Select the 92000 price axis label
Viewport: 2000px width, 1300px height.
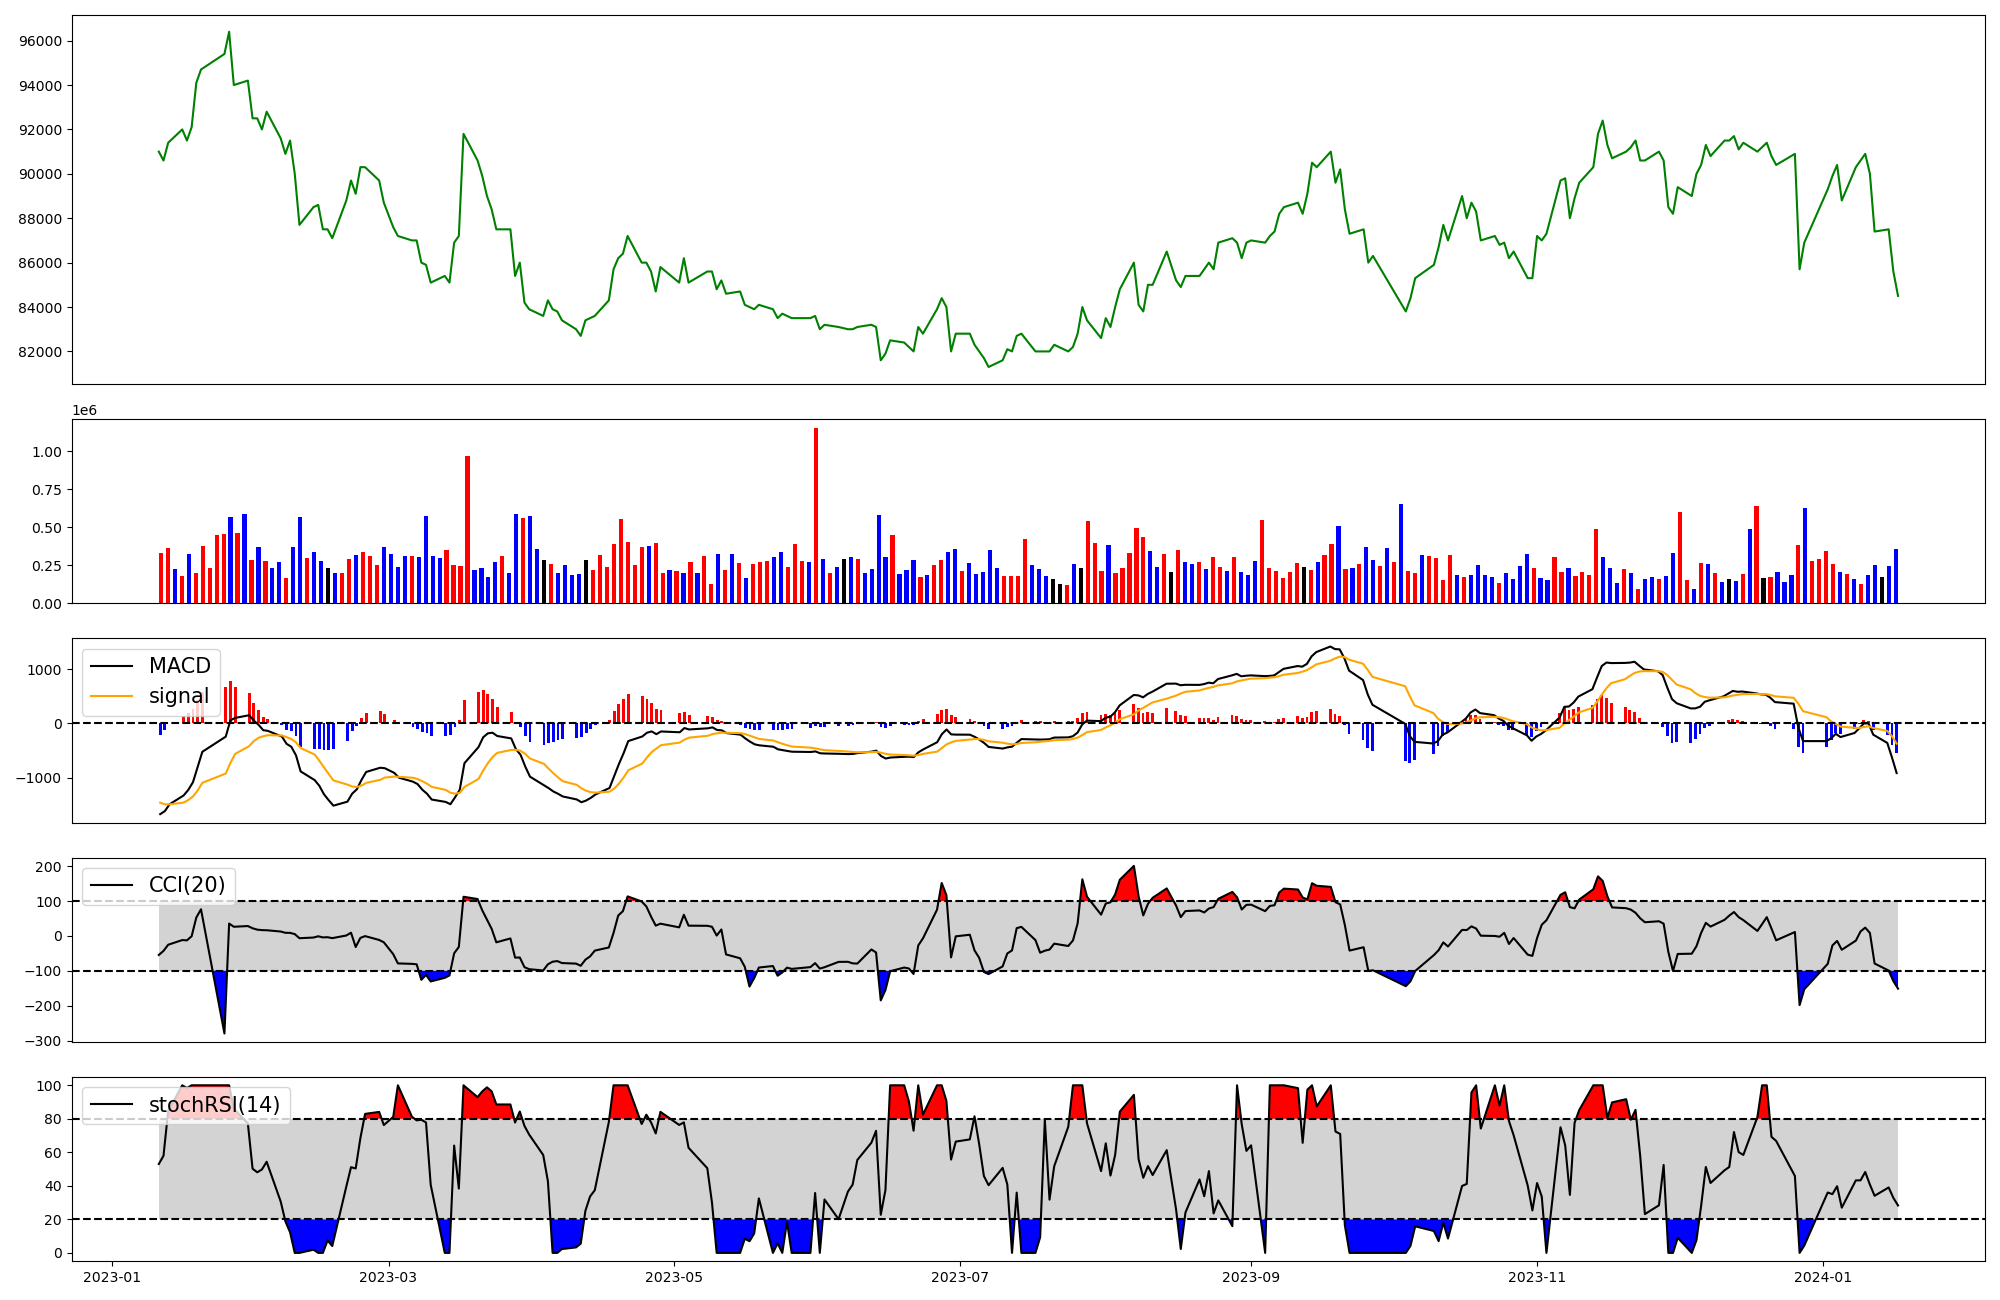pyautogui.click(x=41, y=130)
